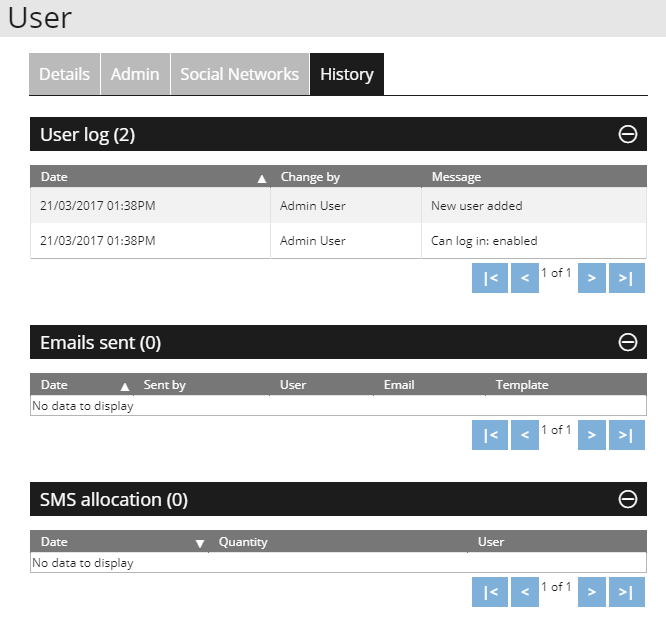666x628 pixels.
Task: Go to first page of User log
Action: 490,278
